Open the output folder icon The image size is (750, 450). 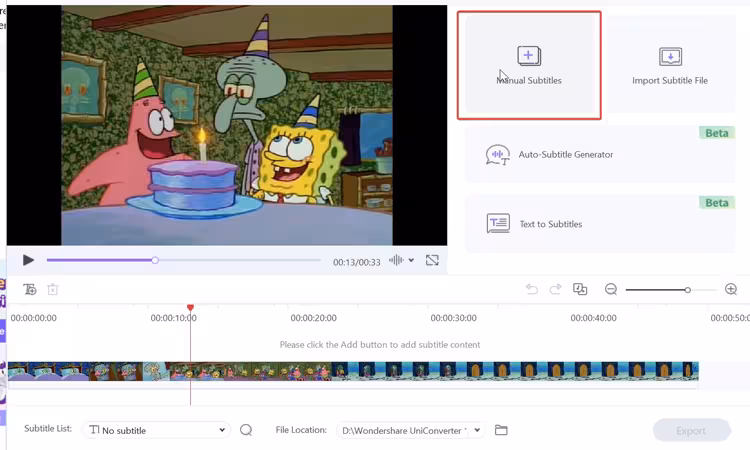tap(501, 430)
